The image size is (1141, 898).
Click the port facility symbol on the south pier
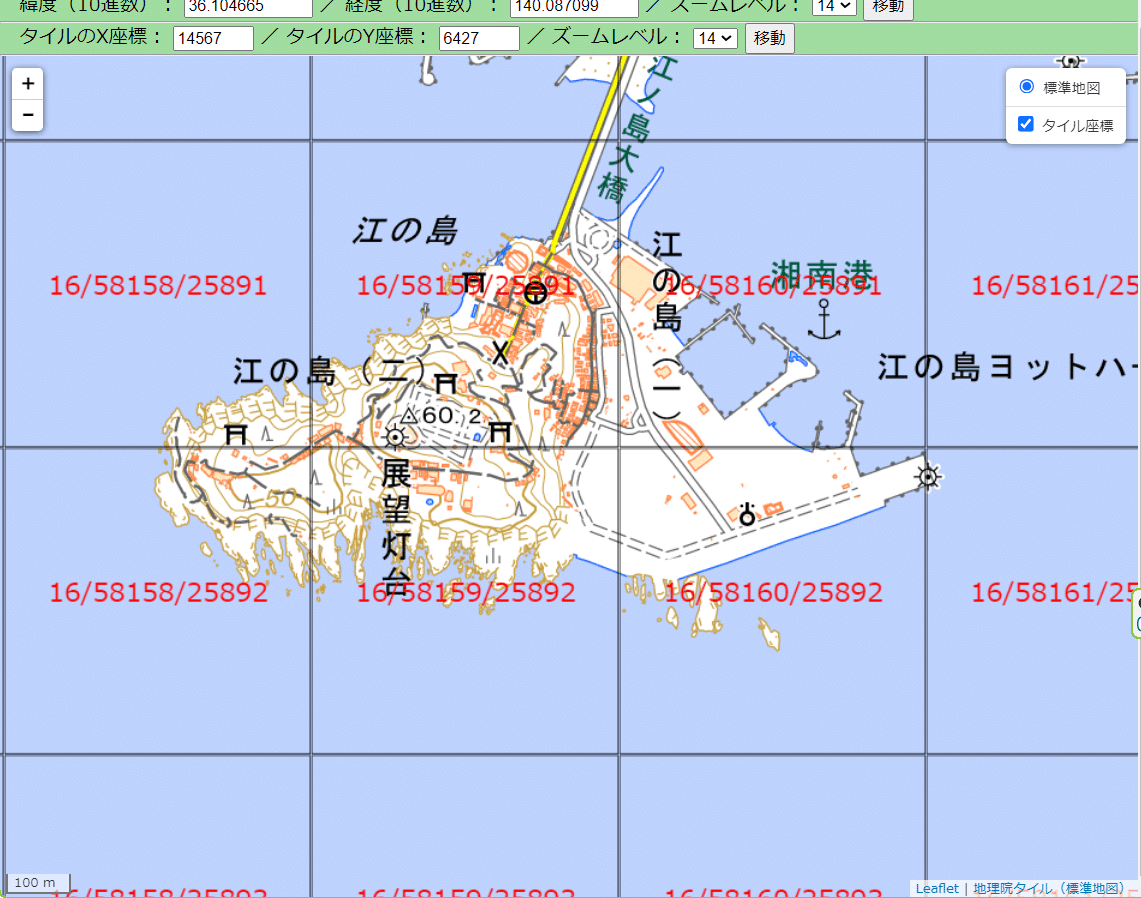(747, 515)
